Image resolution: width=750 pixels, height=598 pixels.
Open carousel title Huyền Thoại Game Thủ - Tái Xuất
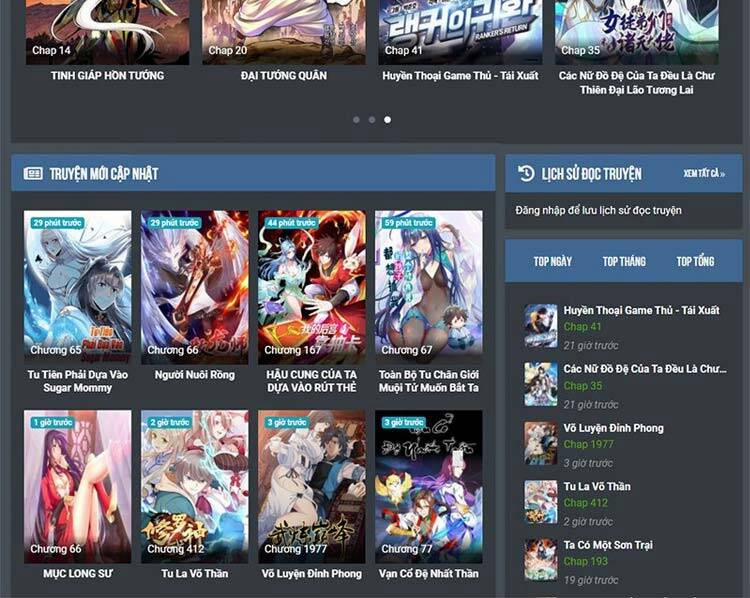[460, 76]
